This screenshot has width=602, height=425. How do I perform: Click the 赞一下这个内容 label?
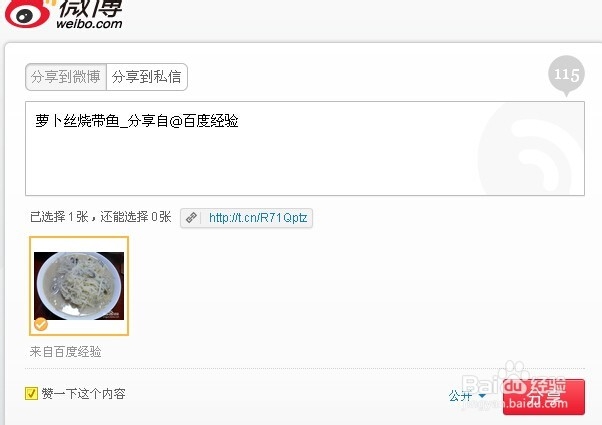coord(83,394)
